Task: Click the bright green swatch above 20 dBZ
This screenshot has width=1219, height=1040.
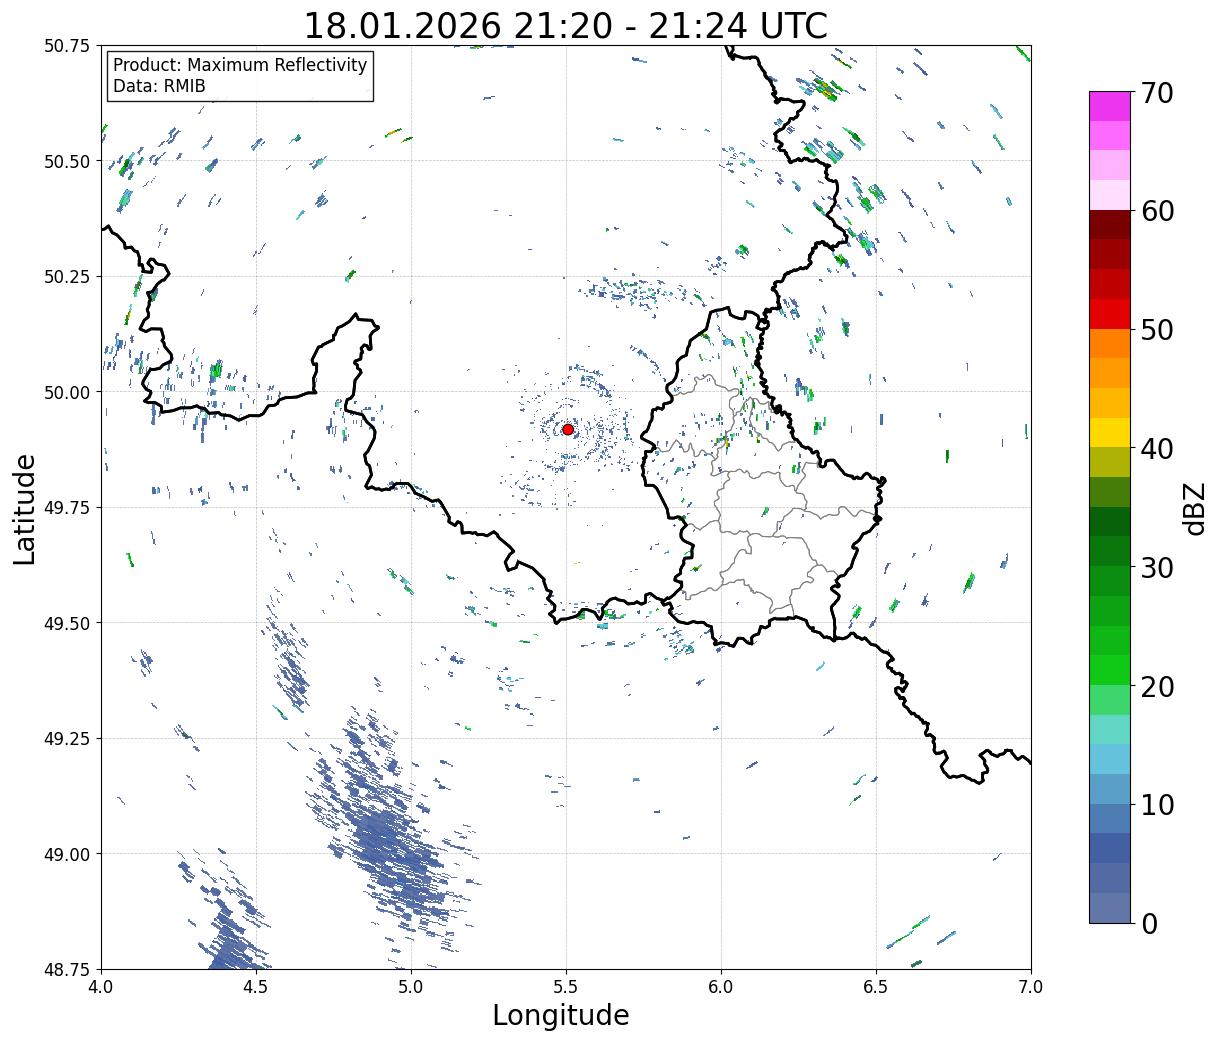Action: point(1110,670)
